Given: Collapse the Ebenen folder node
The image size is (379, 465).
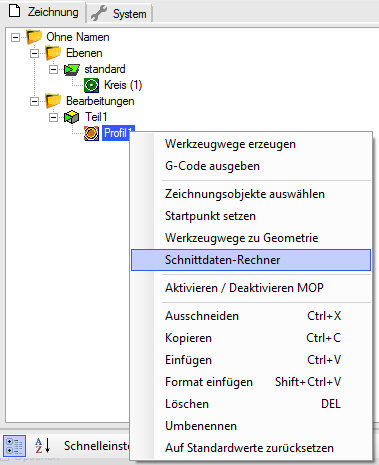Looking at the screenshot, I should click(34, 53).
